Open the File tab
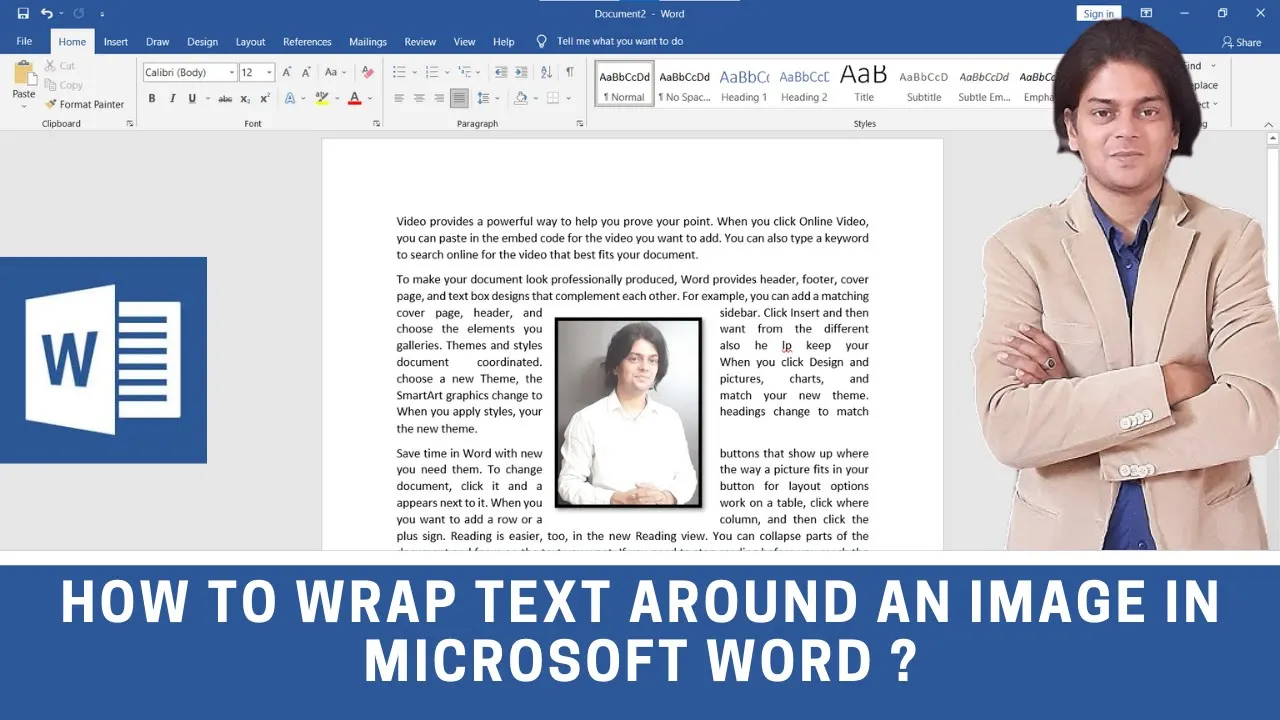 pos(24,41)
